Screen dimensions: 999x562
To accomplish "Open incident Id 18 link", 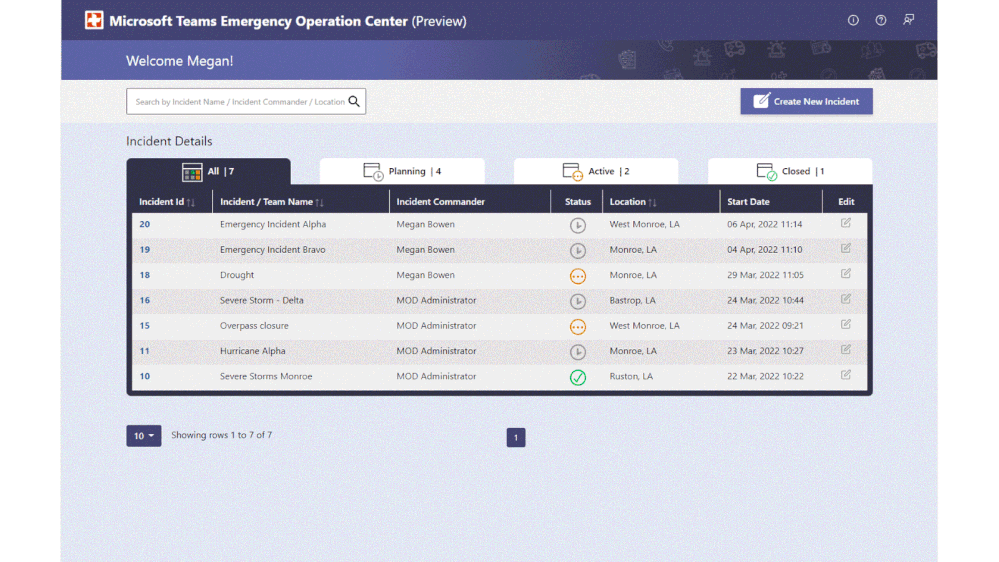I will coord(145,275).
